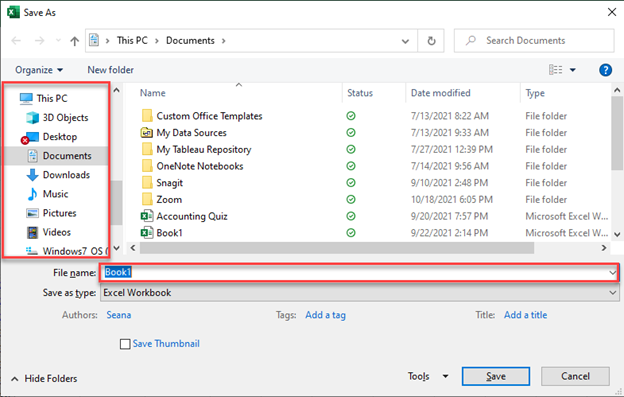Select 3D Objects in navigation pane
The width and height of the screenshot is (624, 397).
[66, 118]
